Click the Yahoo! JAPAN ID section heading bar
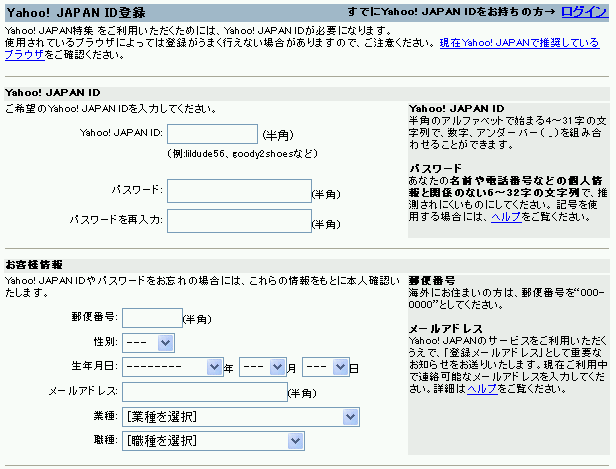 coord(307,93)
